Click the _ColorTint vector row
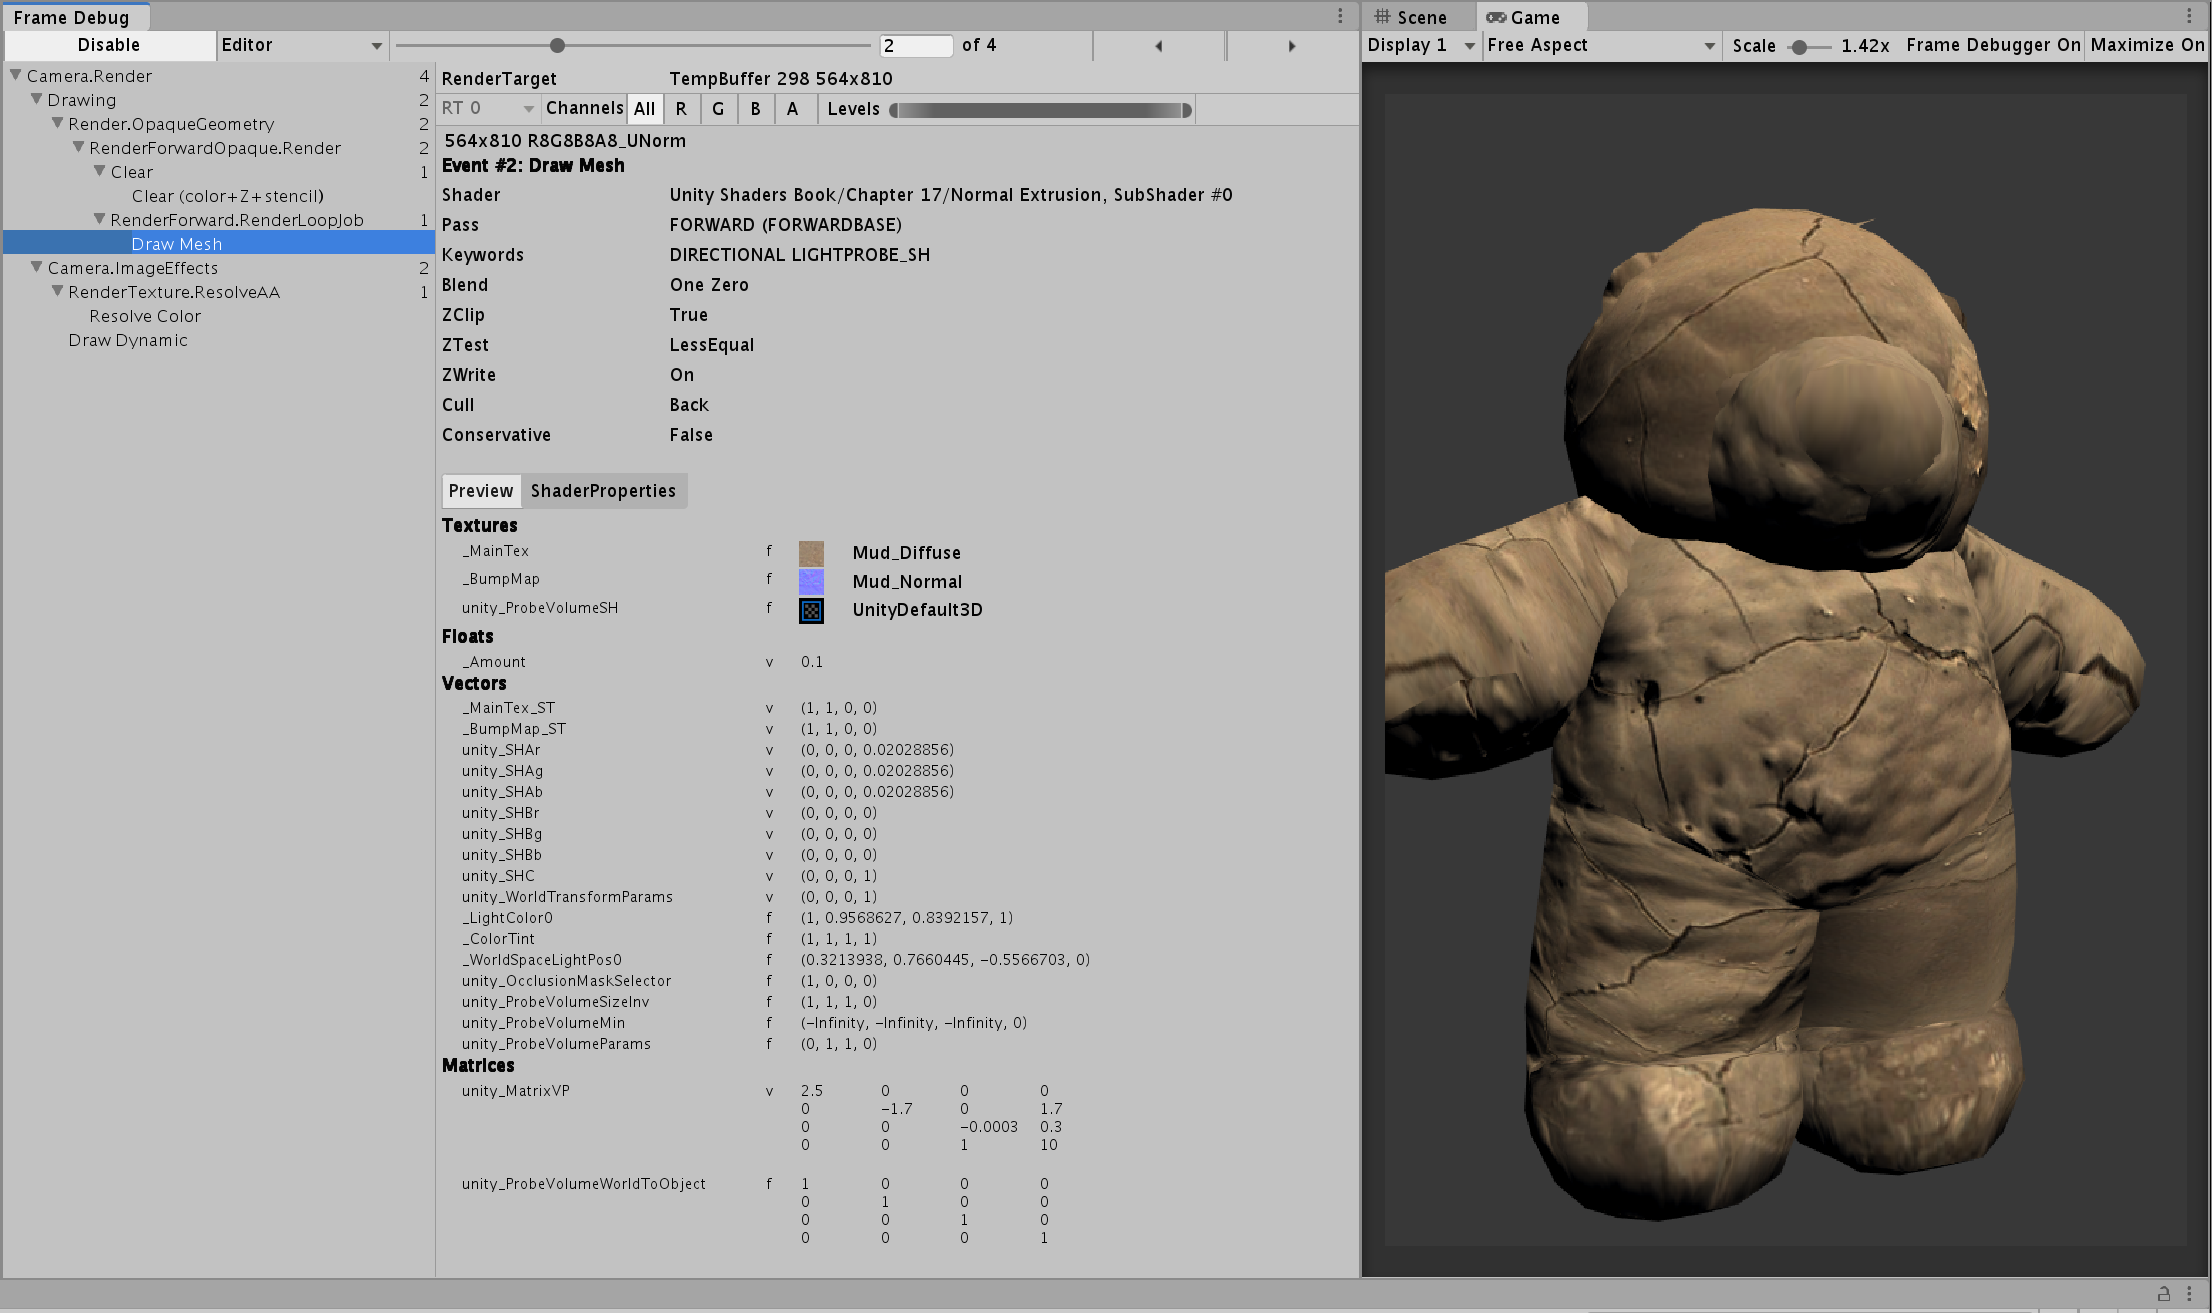The width and height of the screenshot is (2212, 1313). coord(669,939)
